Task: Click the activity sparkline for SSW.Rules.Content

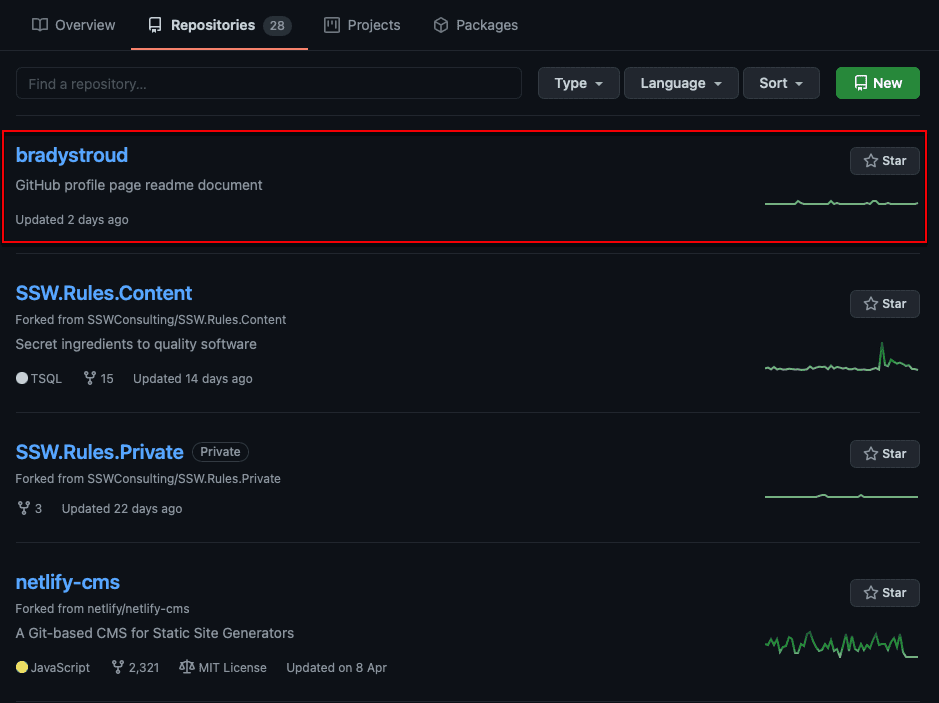Action: pos(841,361)
